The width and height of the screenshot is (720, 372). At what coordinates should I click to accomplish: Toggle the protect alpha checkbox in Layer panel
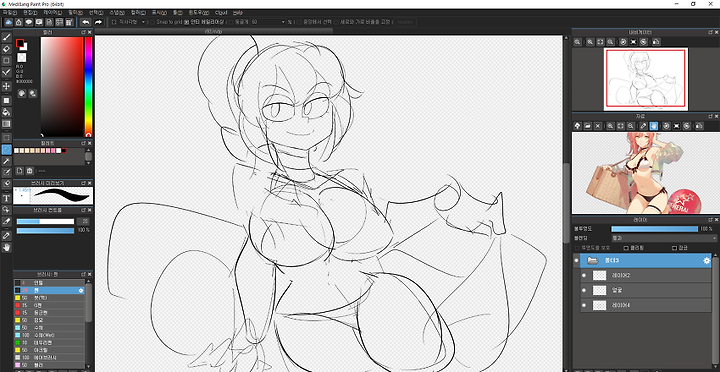pos(578,248)
